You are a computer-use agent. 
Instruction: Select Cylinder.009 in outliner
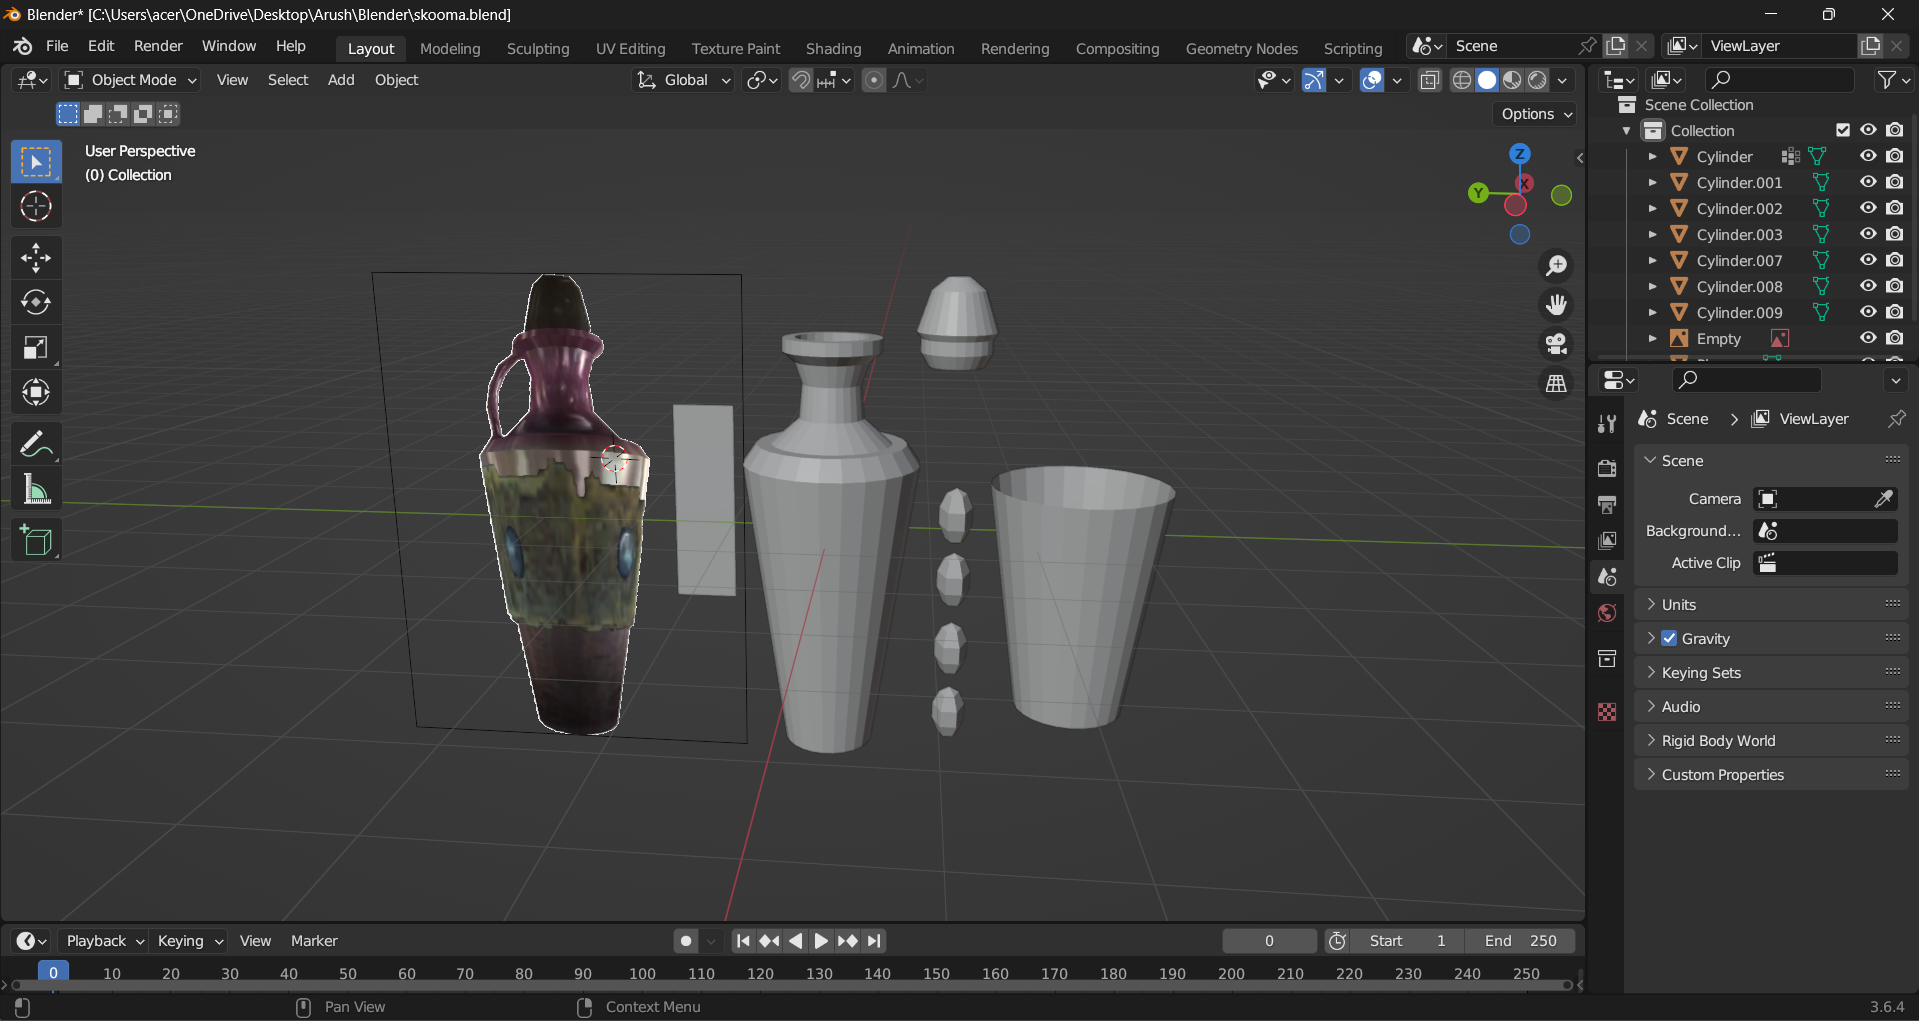click(1739, 312)
